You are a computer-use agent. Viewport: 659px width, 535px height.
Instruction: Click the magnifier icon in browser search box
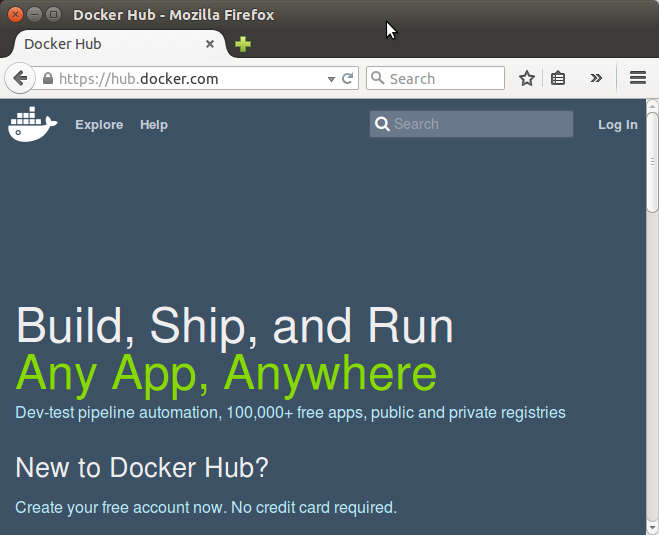(x=377, y=78)
